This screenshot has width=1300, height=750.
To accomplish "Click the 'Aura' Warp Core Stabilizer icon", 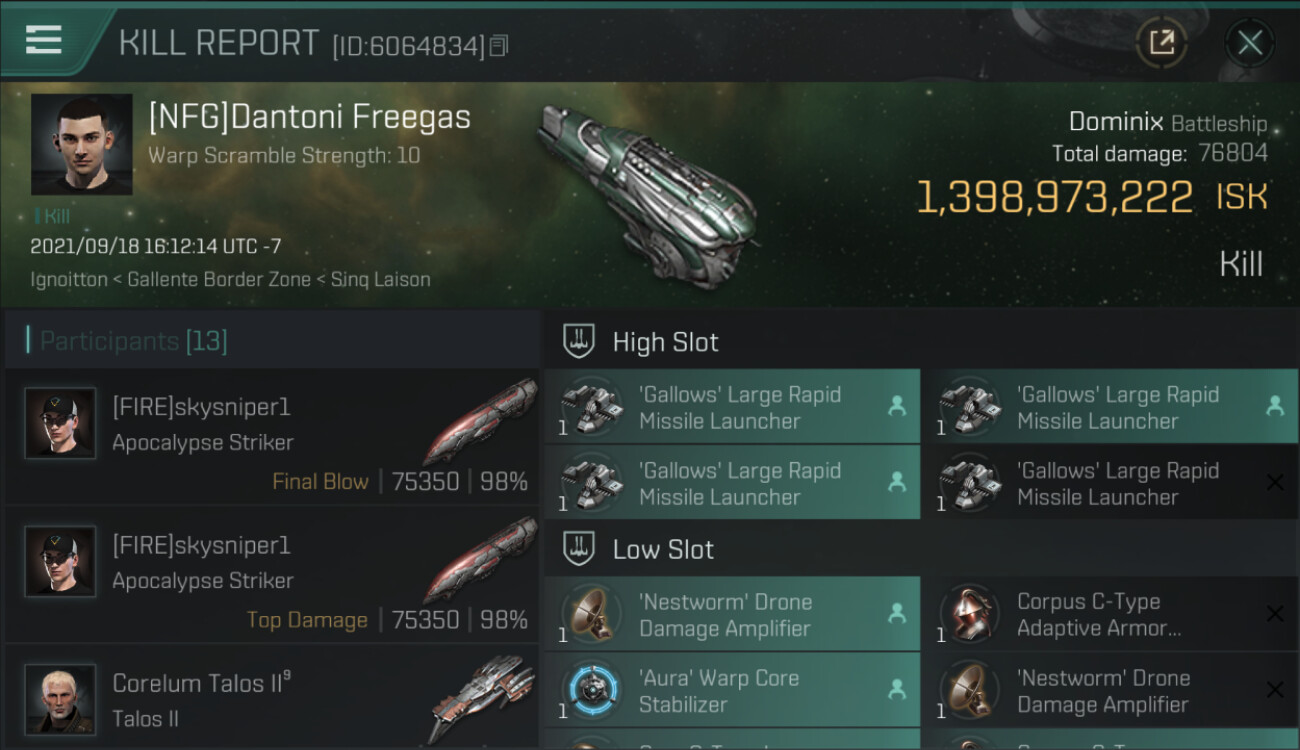I will 591,691.
